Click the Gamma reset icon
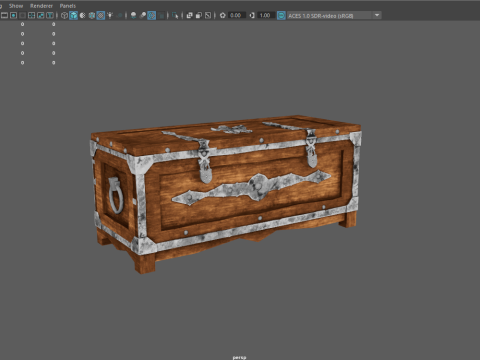Viewport: 480px width, 360px height. [x=252, y=15]
